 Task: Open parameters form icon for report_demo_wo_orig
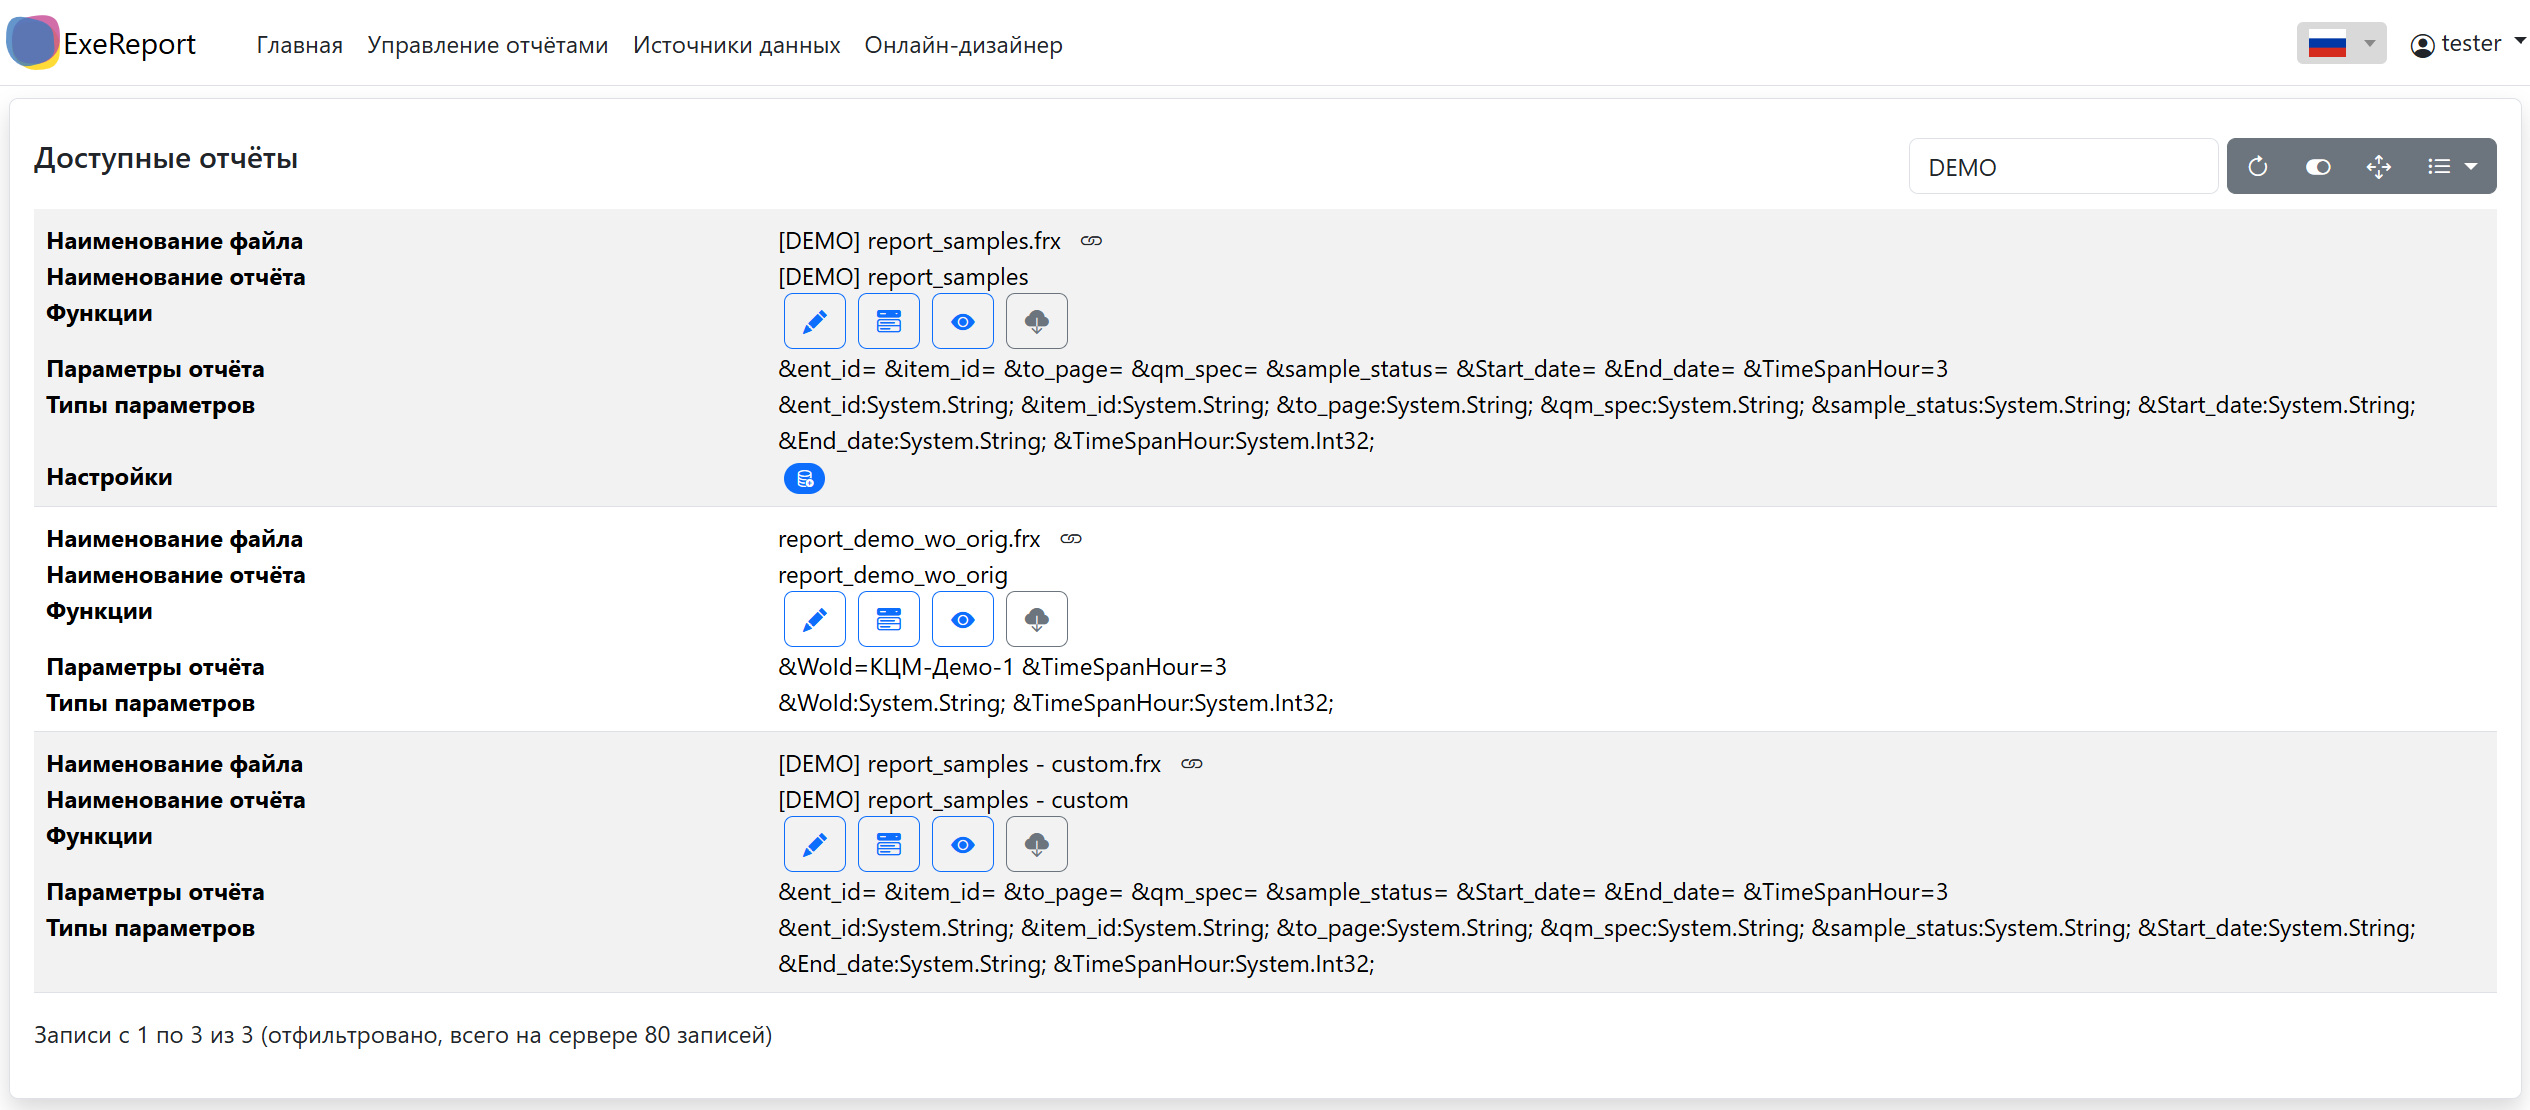click(x=888, y=619)
